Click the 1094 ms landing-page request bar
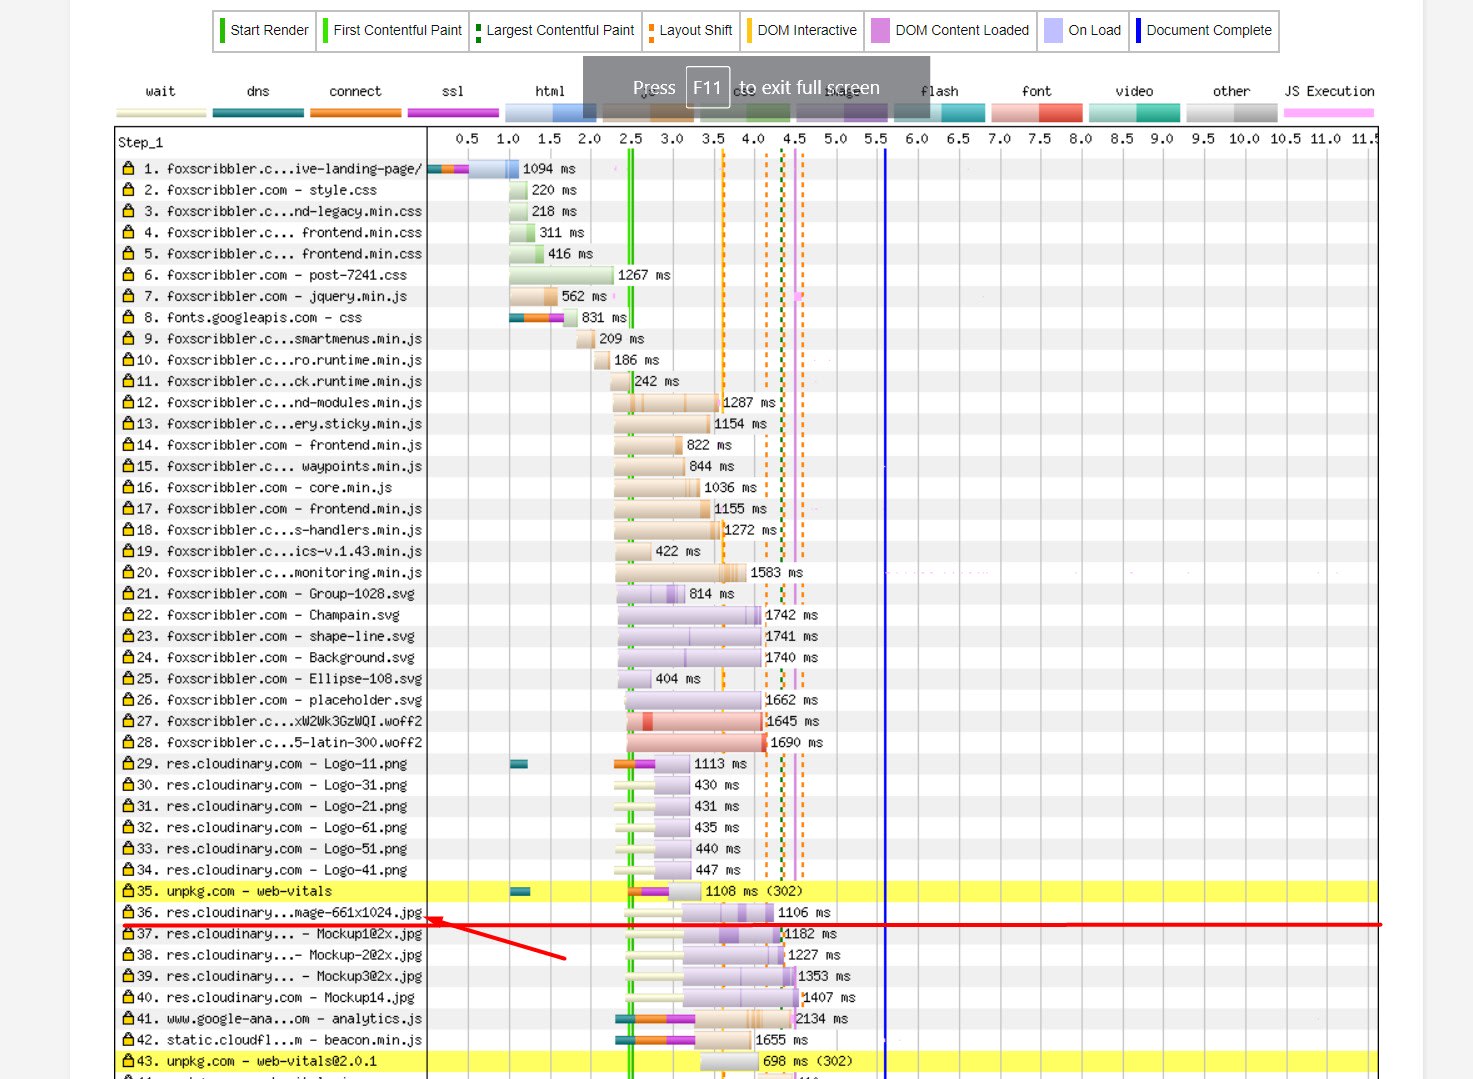This screenshot has height=1079, width=1473. click(473, 169)
